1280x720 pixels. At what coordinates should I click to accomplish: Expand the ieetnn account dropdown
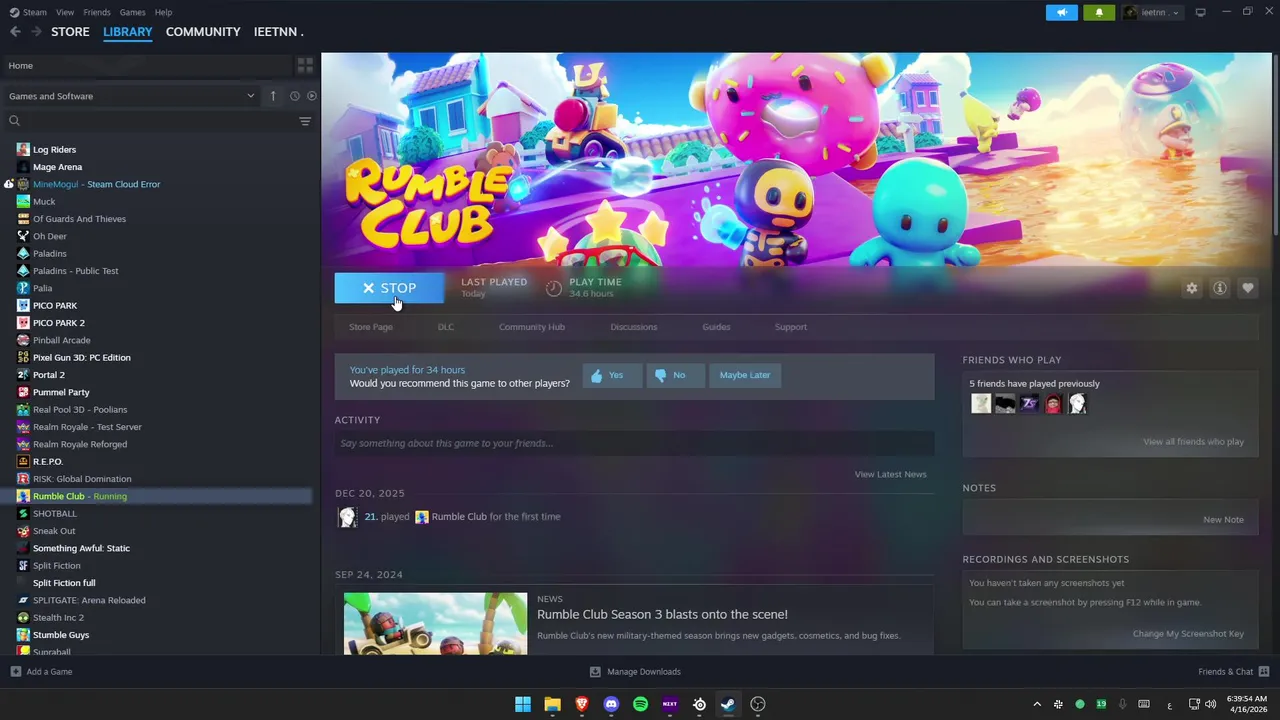(1152, 12)
